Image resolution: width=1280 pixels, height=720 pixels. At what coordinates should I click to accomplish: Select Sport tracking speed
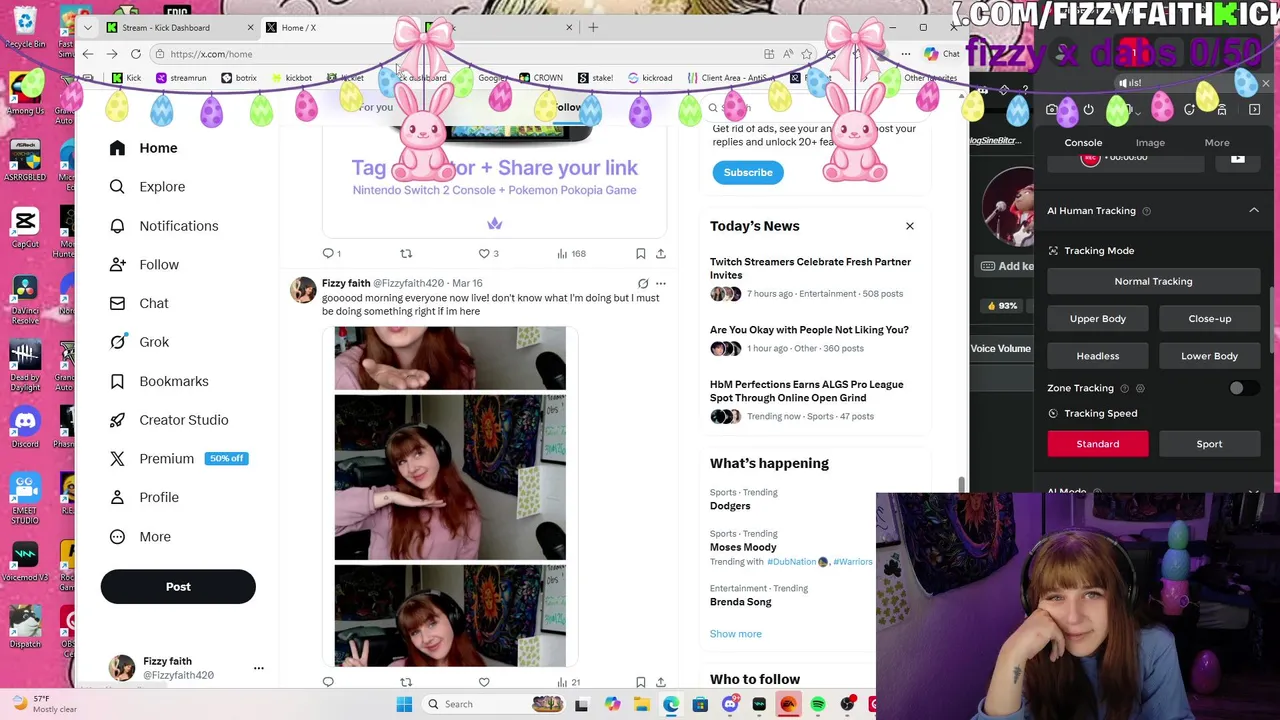pos(1209,444)
